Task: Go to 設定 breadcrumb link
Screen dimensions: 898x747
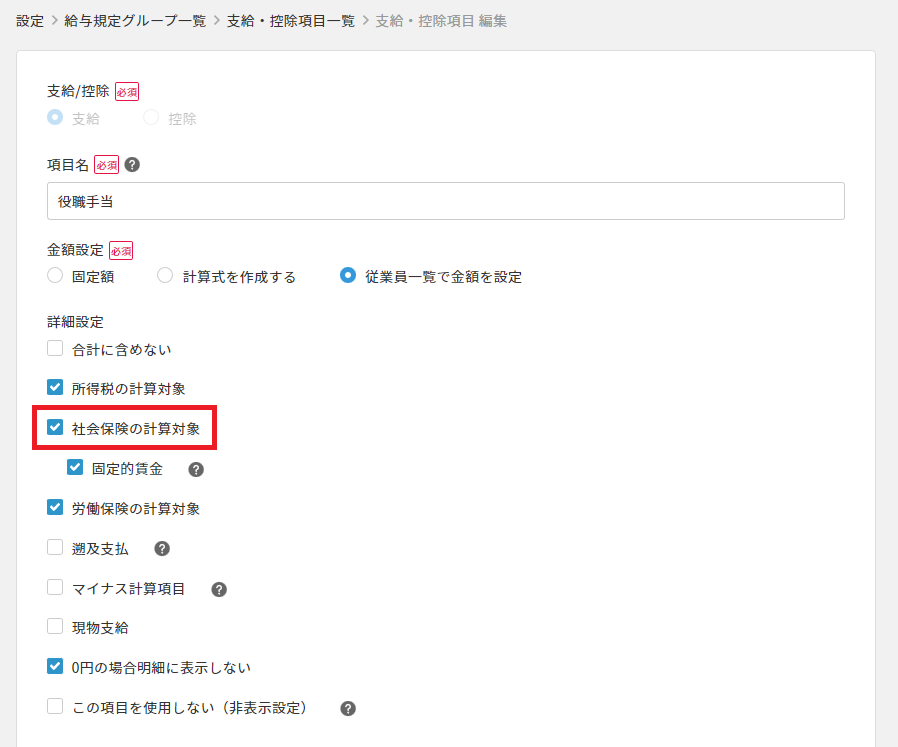Action: (30, 20)
